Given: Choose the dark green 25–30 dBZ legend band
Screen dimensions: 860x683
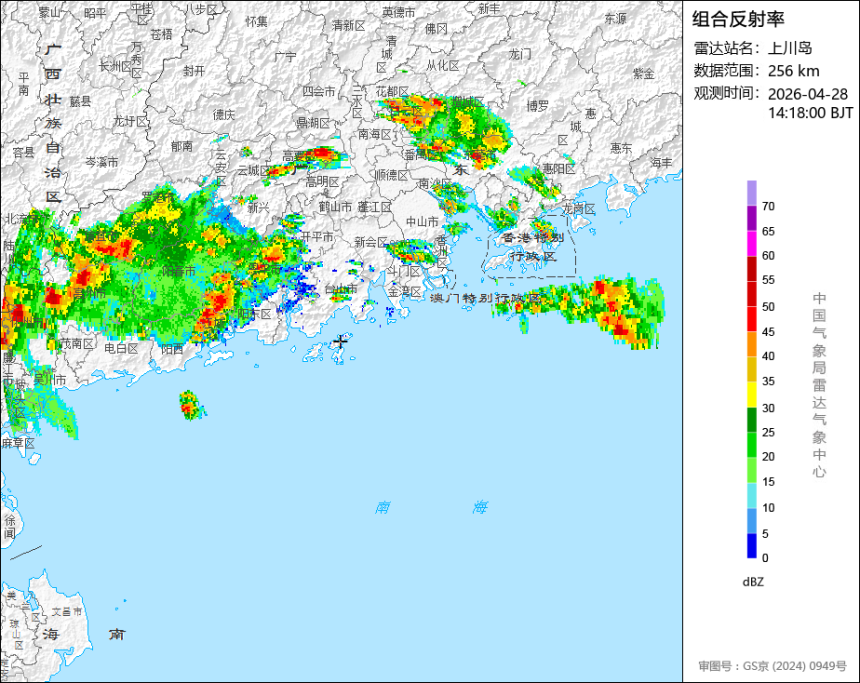Looking at the screenshot, I should point(751,420).
